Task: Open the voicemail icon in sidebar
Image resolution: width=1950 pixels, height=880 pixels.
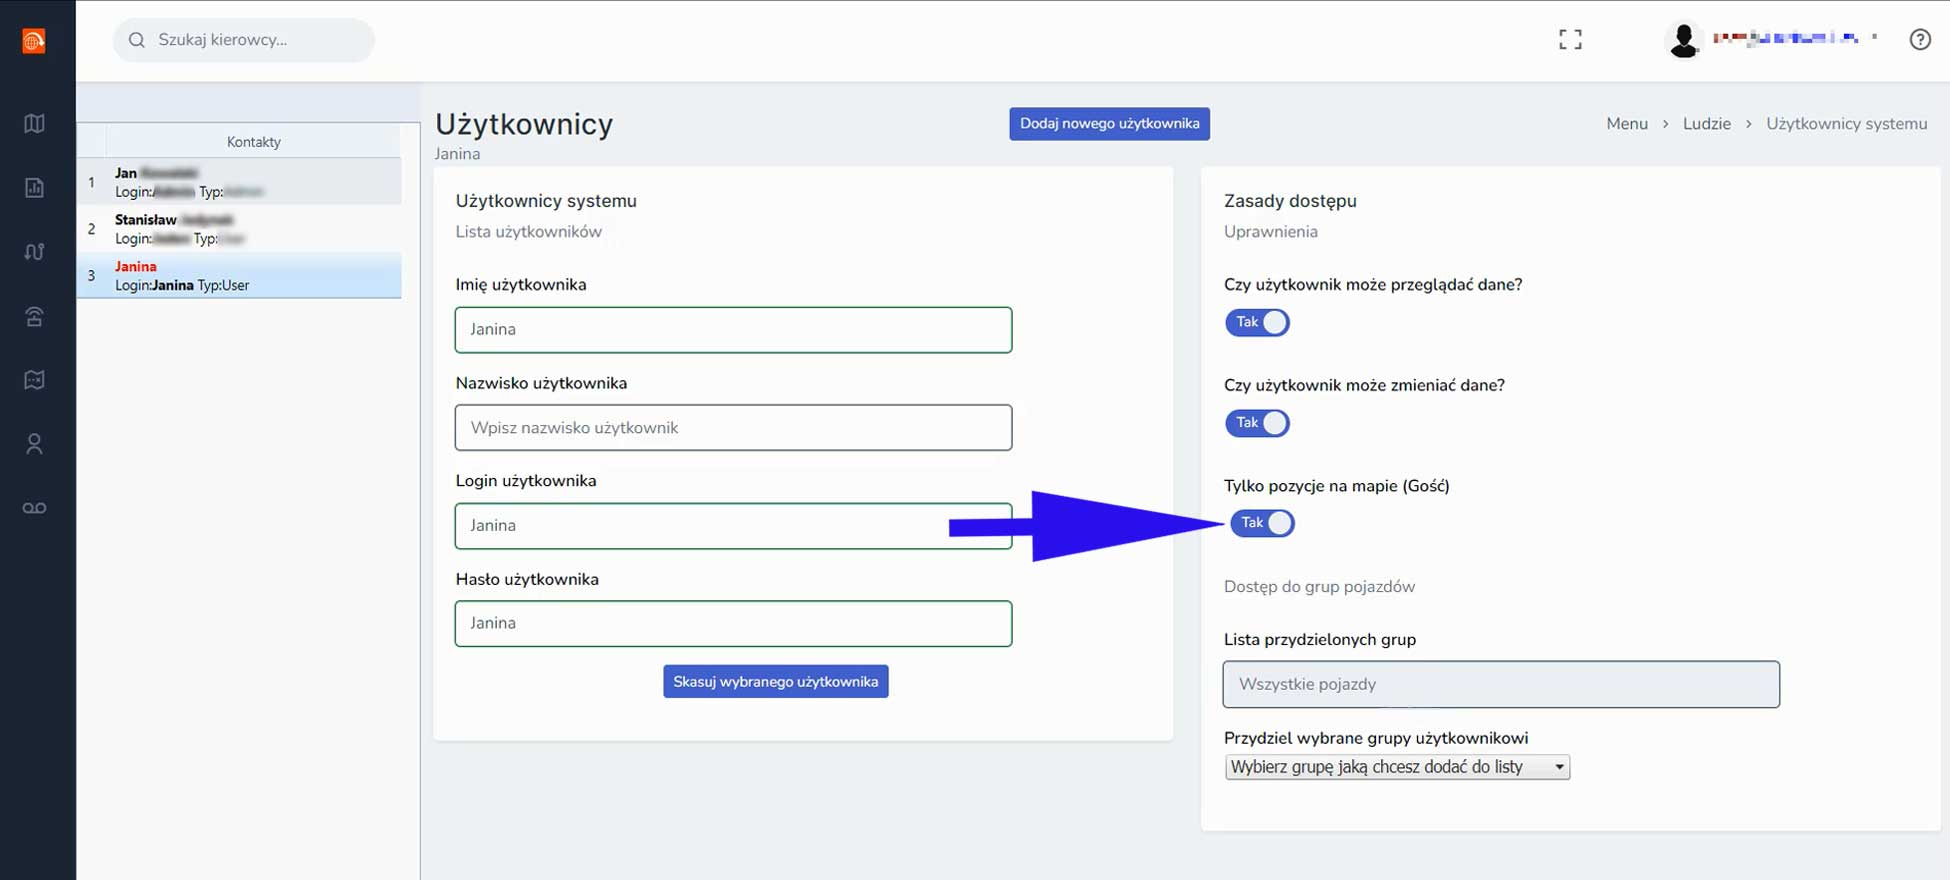Action: (34, 508)
